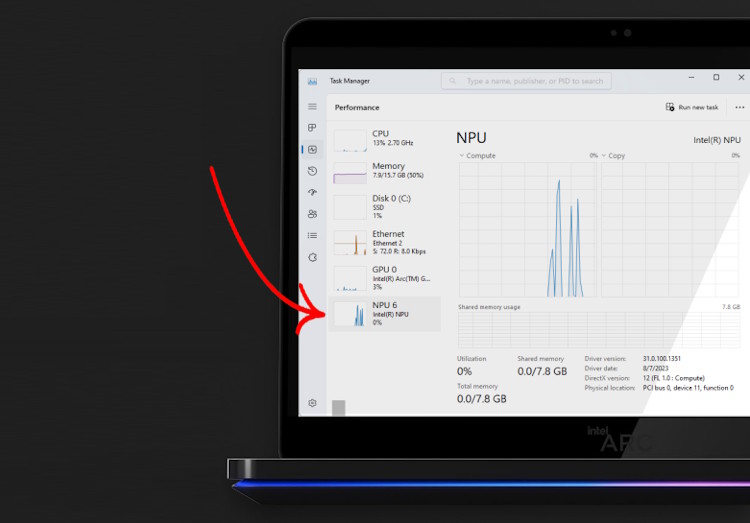The width and height of the screenshot is (750, 523).
Task: Click the Performance page title
Action: pos(357,108)
